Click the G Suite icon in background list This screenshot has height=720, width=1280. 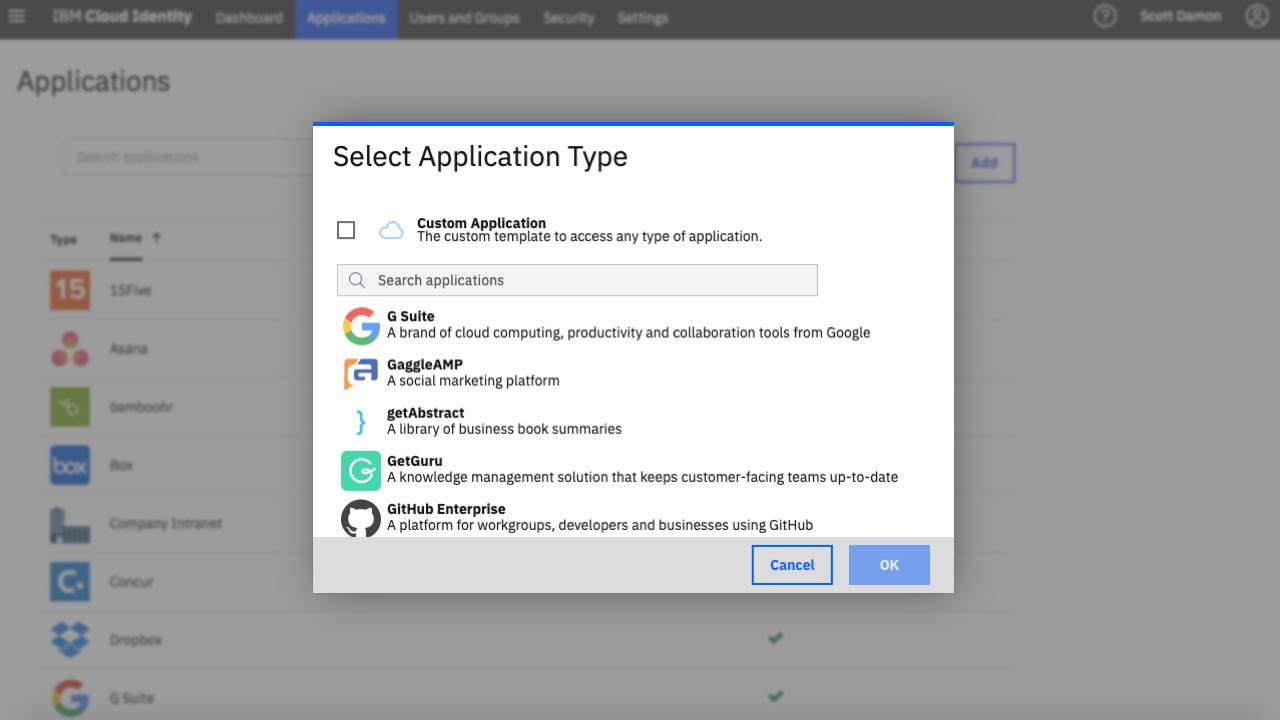[x=70, y=698]
